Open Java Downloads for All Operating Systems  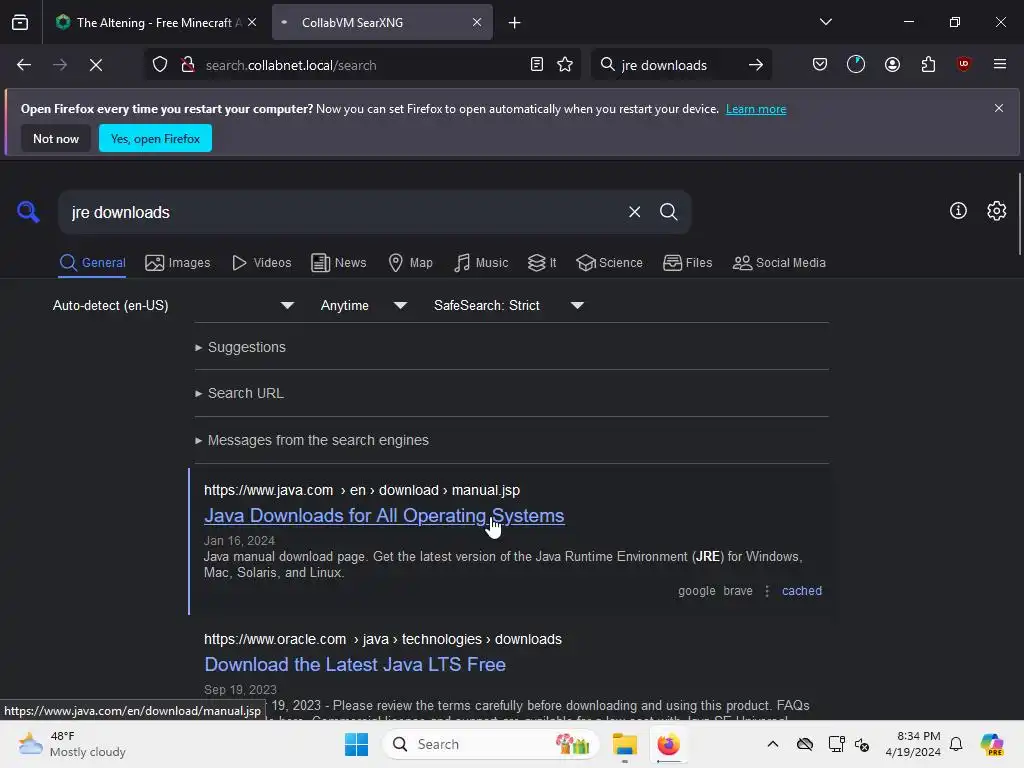[x=384, y=515]
